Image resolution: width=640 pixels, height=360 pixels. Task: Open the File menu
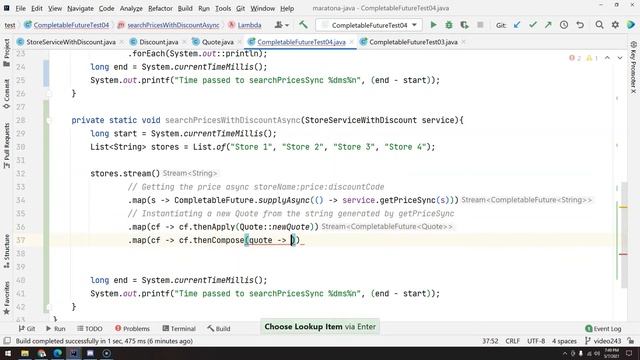(20, 8)
